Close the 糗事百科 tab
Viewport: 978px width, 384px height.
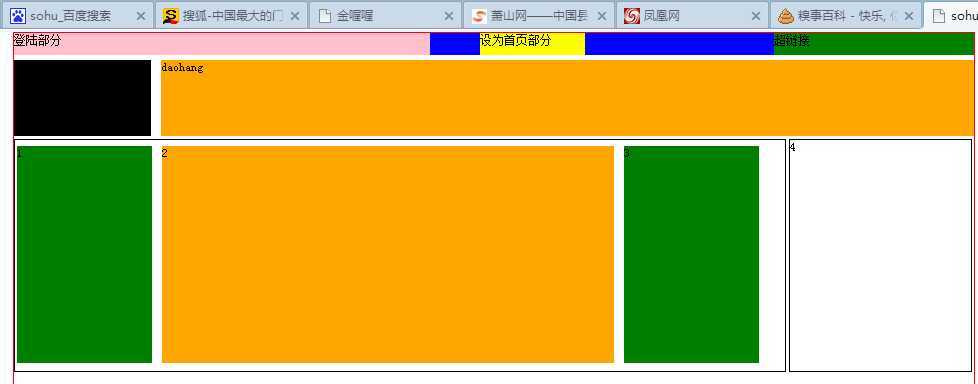909,16
